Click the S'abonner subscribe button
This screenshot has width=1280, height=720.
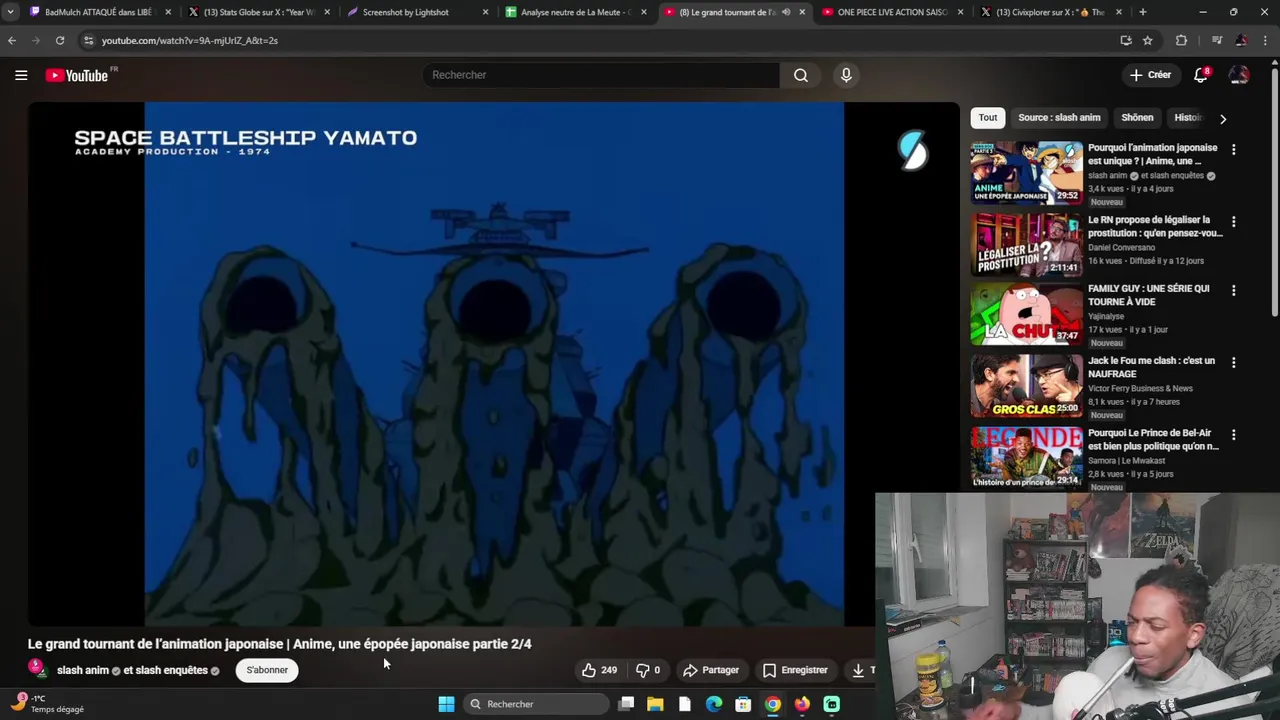(267, 670)
